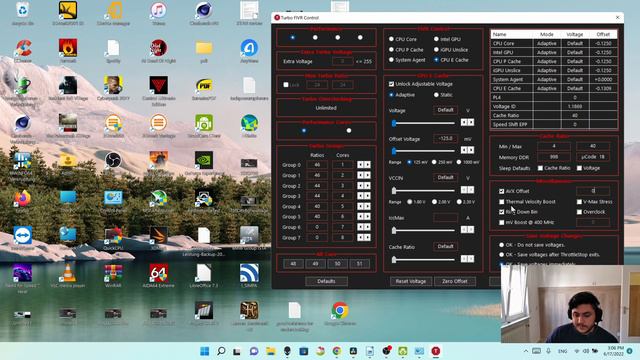Screen dimensions: 640x360
Task: Open Control Ultimate Edition shortcut
Action: [x=158, y=85]
